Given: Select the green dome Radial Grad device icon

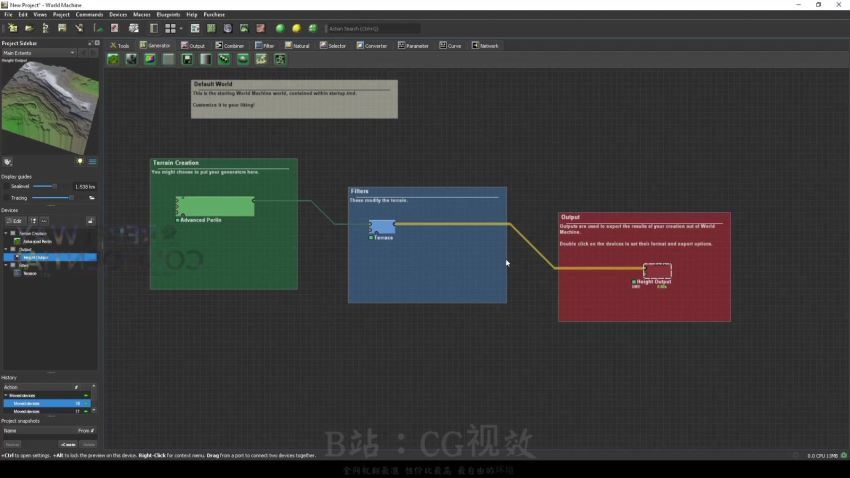Looking at the screenshot, I should [x=243, y=59].
